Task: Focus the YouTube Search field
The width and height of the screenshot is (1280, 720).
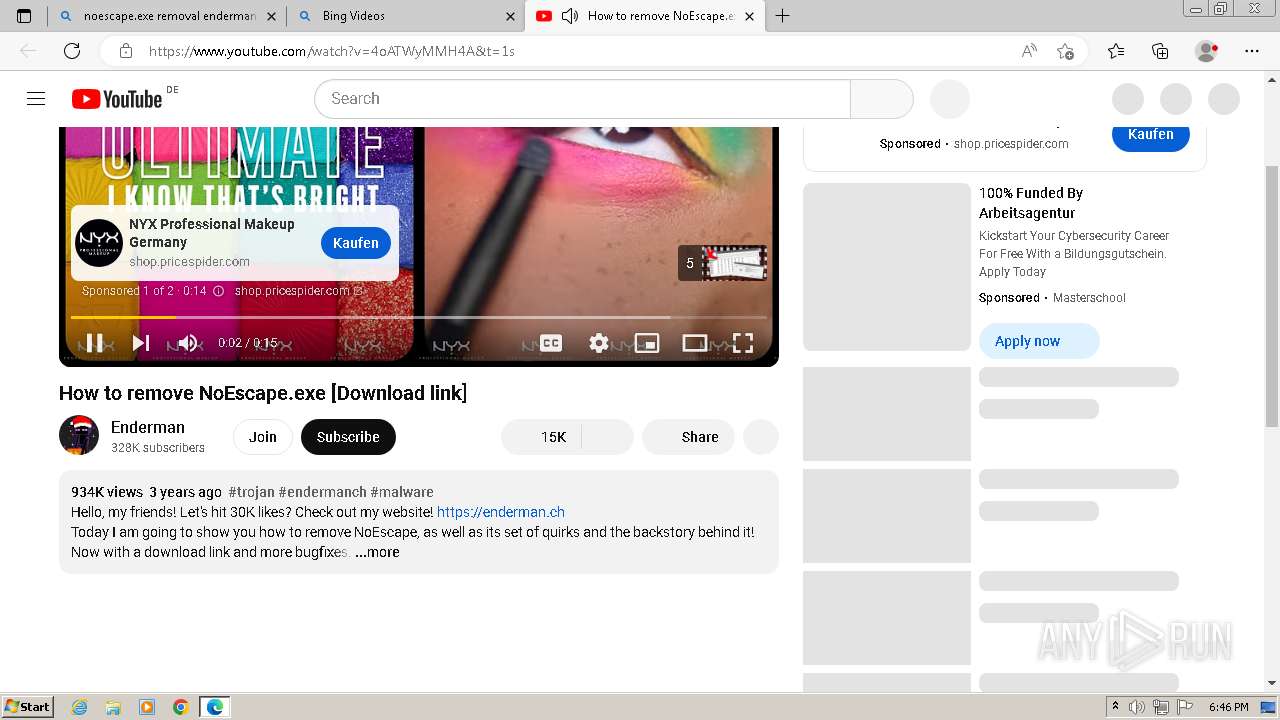Action: [582, 99]
